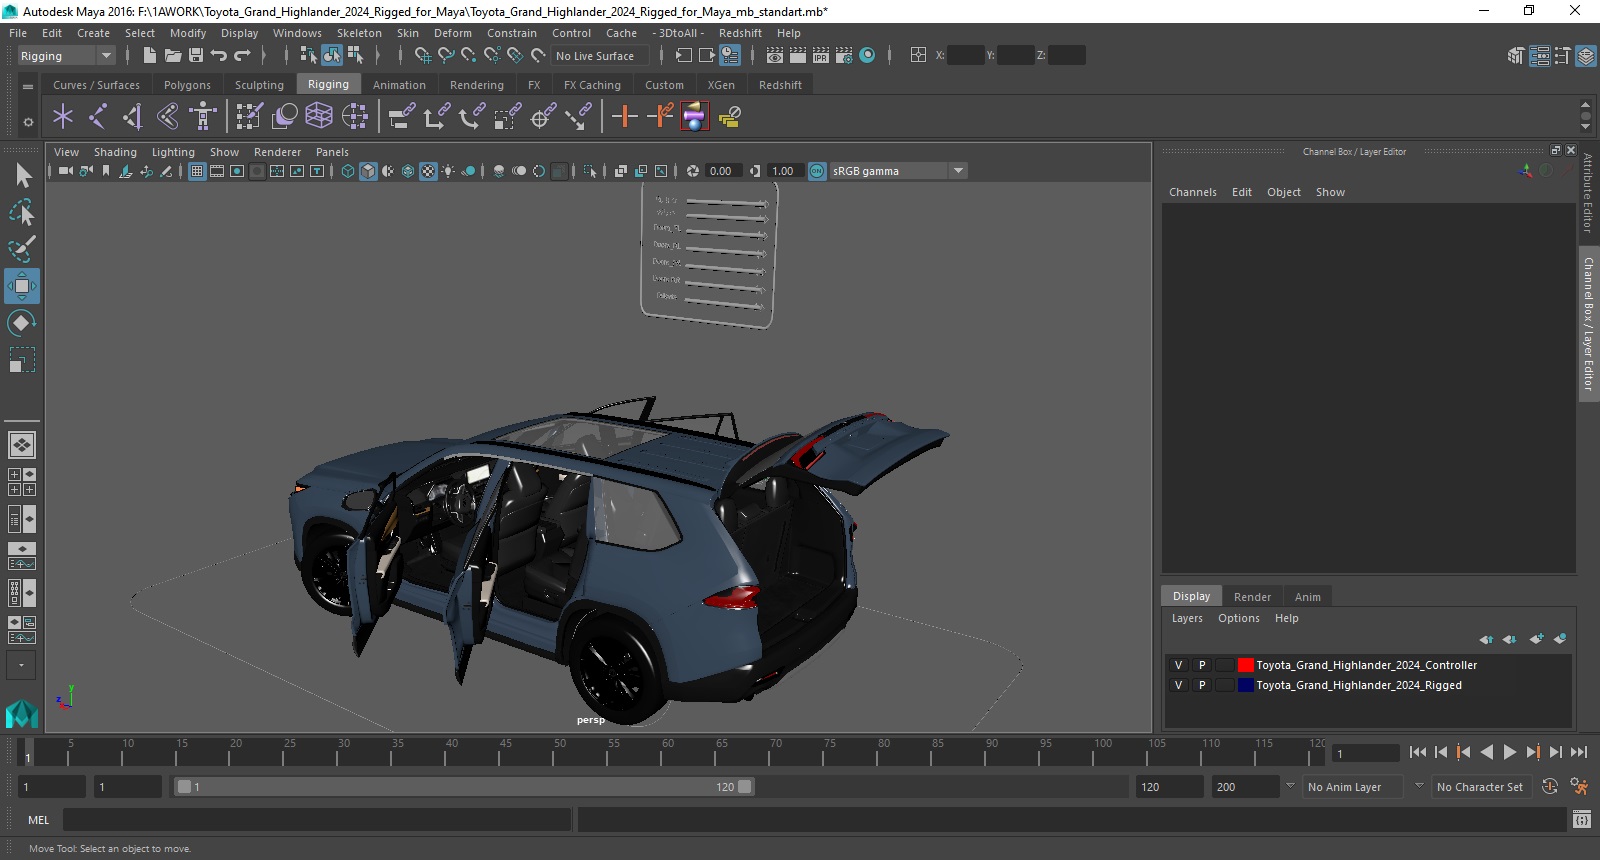This screenshot has width=1600, height=860.
Task: Open Channels menu in Channel Box
Action: coord(1192,192)
